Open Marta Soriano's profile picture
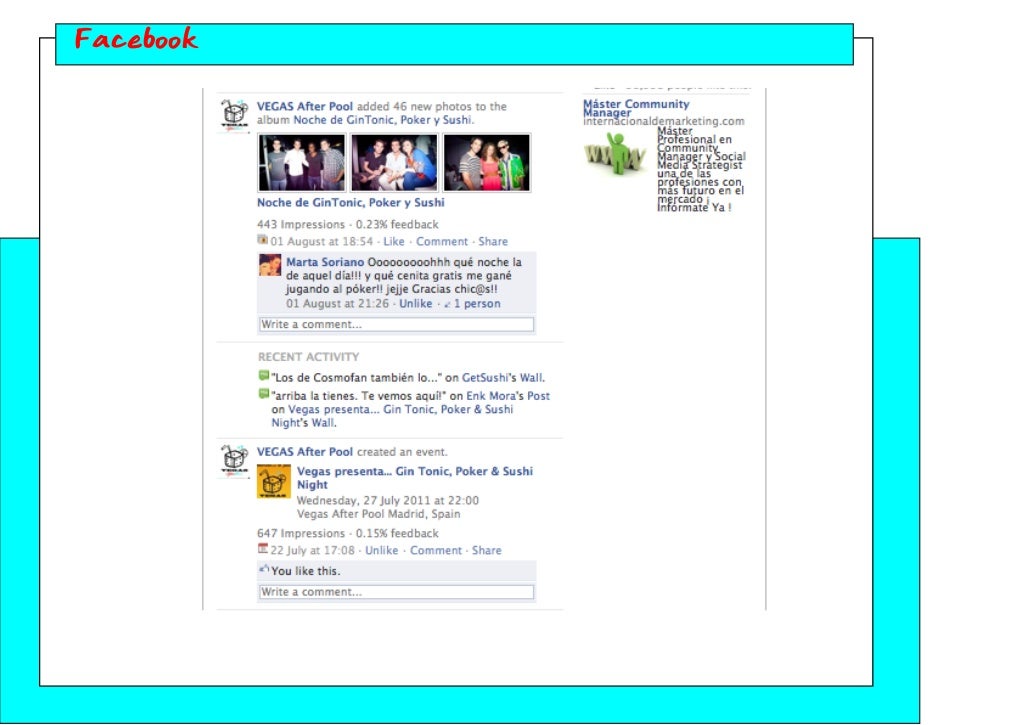1024x725 pixels. 270,265
